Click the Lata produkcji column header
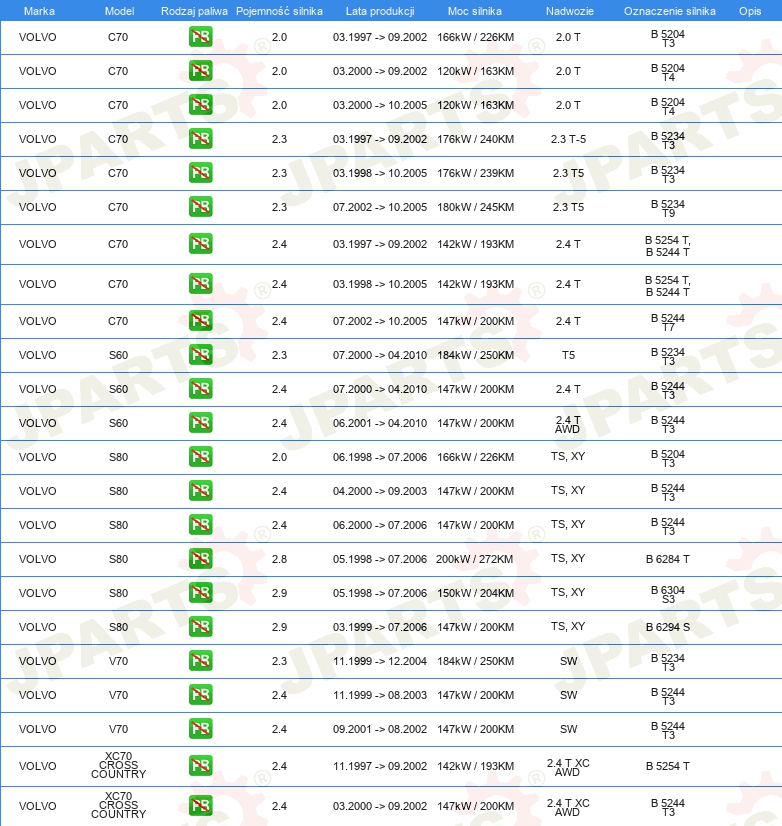Viewport: 782px width, 826px height. click(x=380, y=11)
